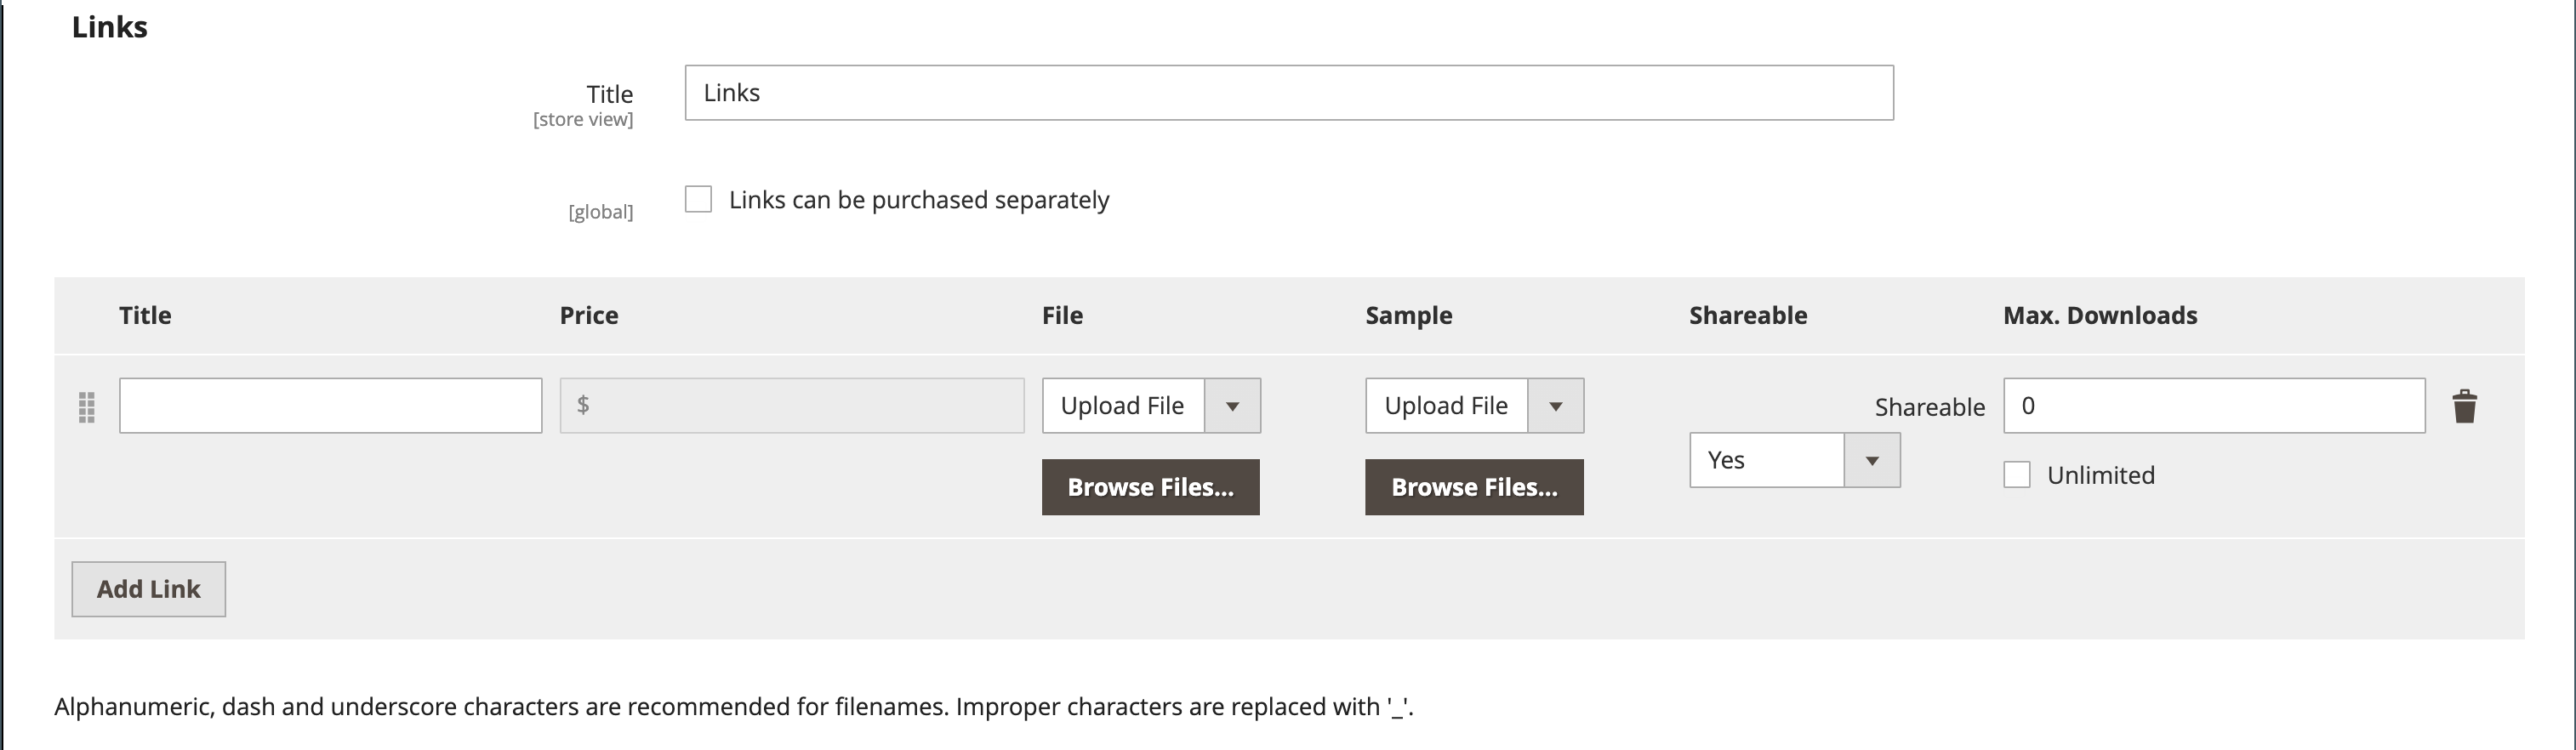Enable 'Links can be purchased separately' checkbox
The image size is (2576, 750).
698,199
